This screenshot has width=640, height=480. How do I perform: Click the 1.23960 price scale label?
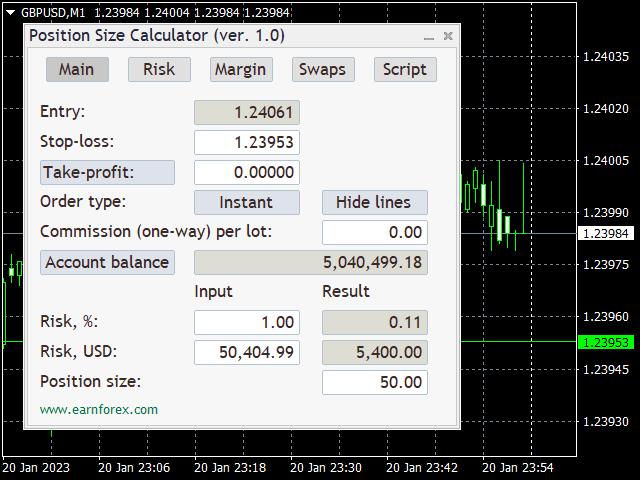point(606,317)
